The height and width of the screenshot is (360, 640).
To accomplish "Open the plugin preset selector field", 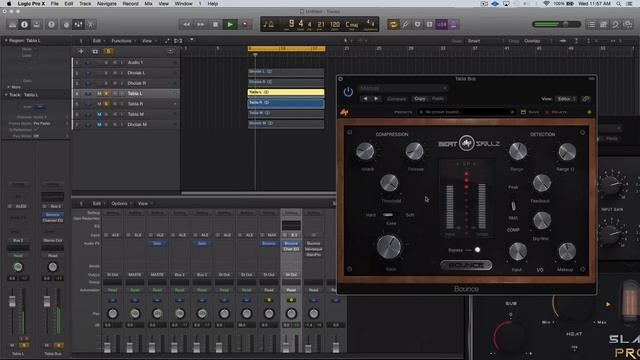I will coord(467,112).
